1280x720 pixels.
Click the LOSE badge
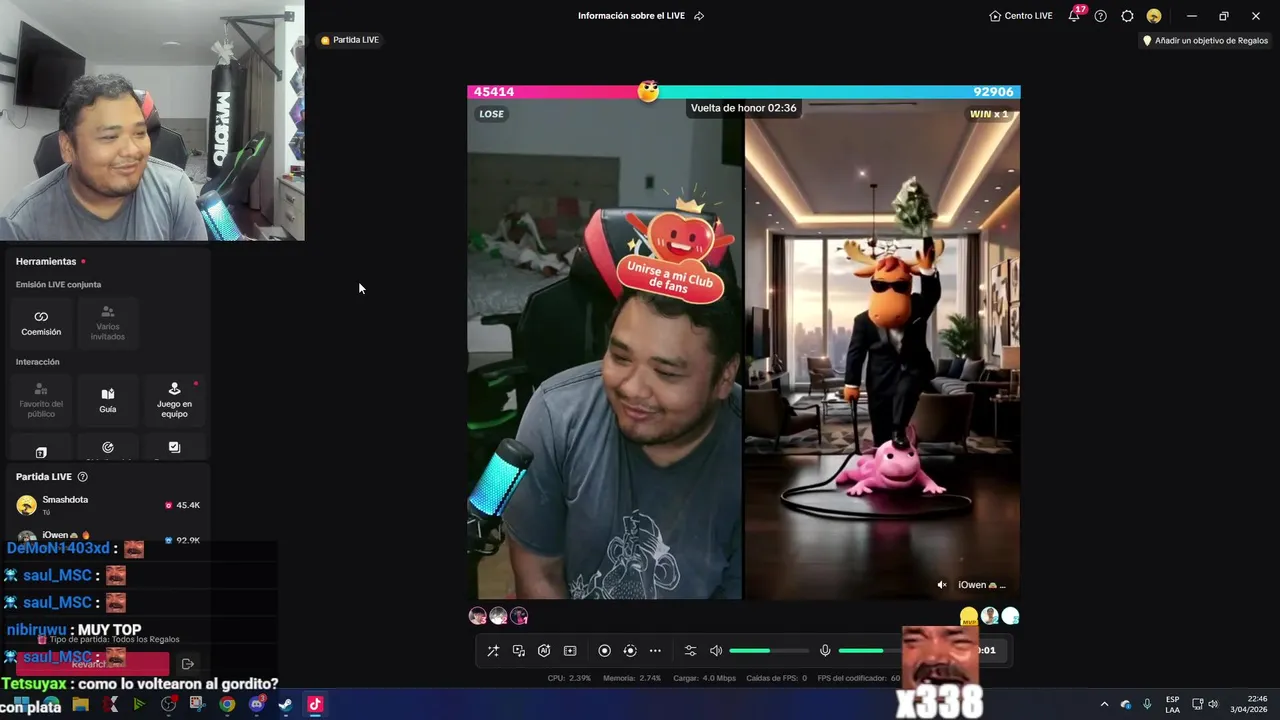tap(491, 114)
